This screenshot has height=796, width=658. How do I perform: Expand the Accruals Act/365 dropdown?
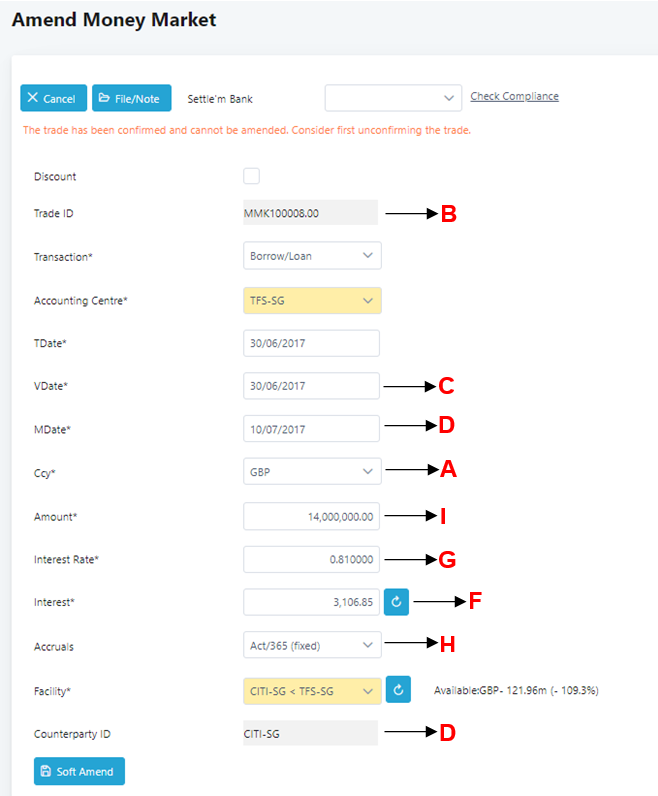point(312,646)
